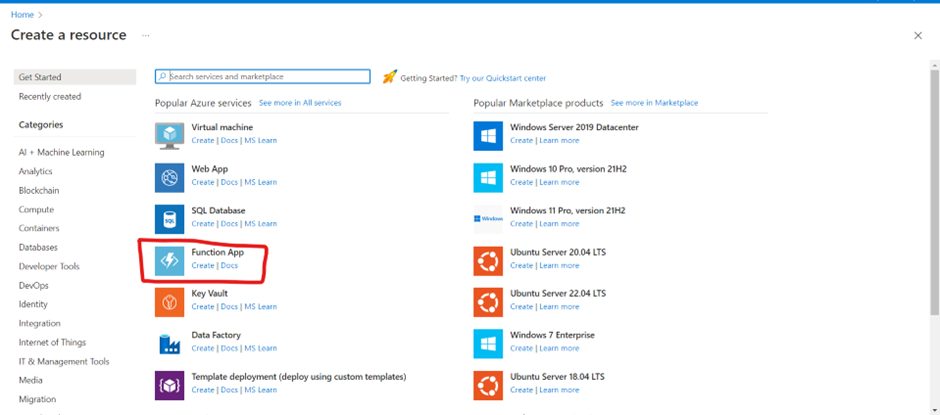Image resolution: width=940 pixels, height=415 pixels.
Task: Open the Integration category
Action: pyautogui.click(x=40, y=324)
